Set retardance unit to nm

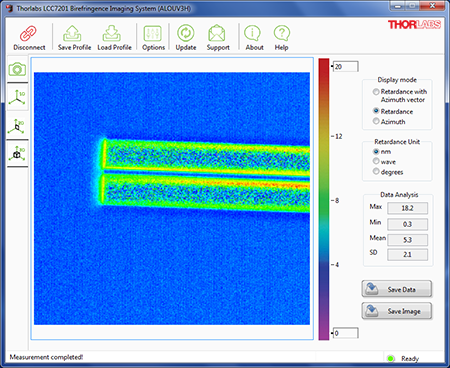click(376, 151)
